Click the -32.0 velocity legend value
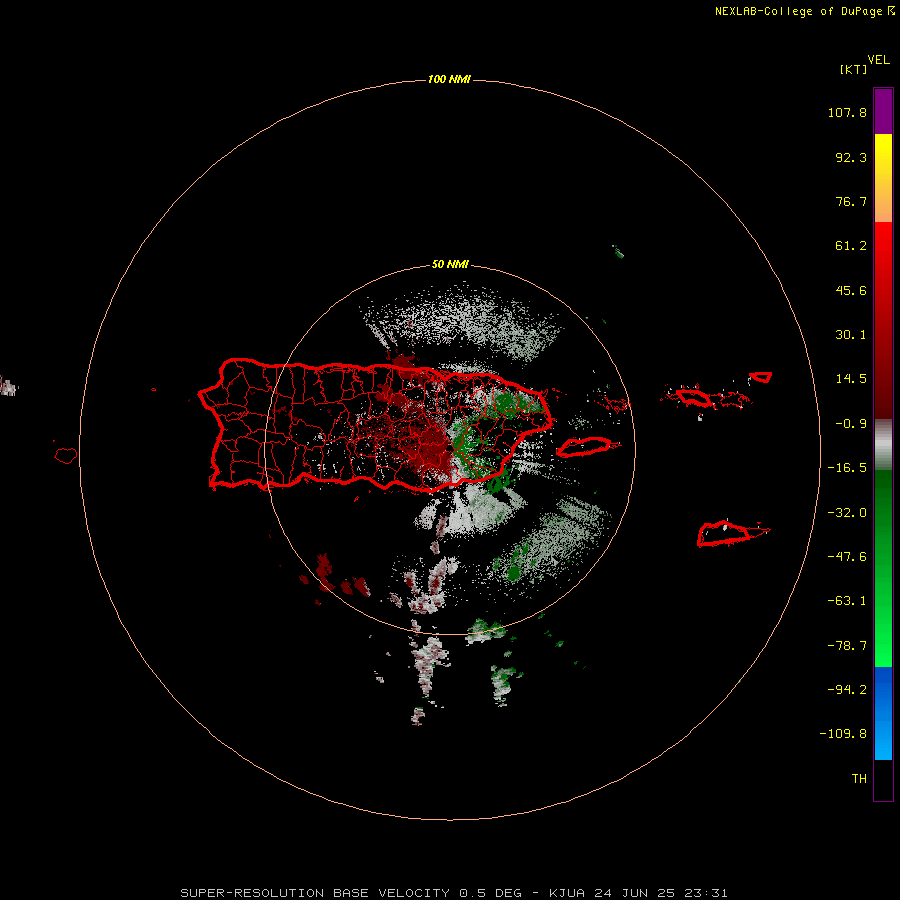 pyautogui.click(x=847, y=513)
